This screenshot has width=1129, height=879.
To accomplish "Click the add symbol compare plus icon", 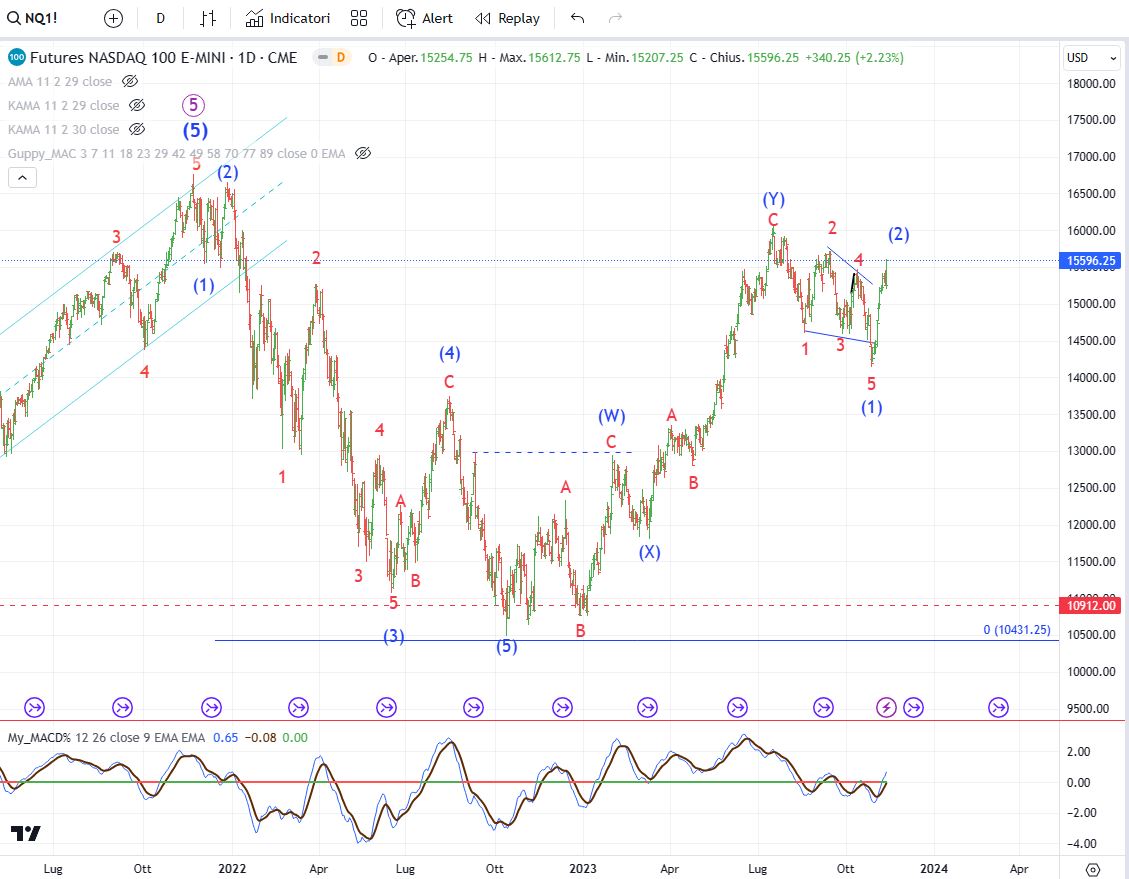I will pyautogui.click(x=113, y=18).
